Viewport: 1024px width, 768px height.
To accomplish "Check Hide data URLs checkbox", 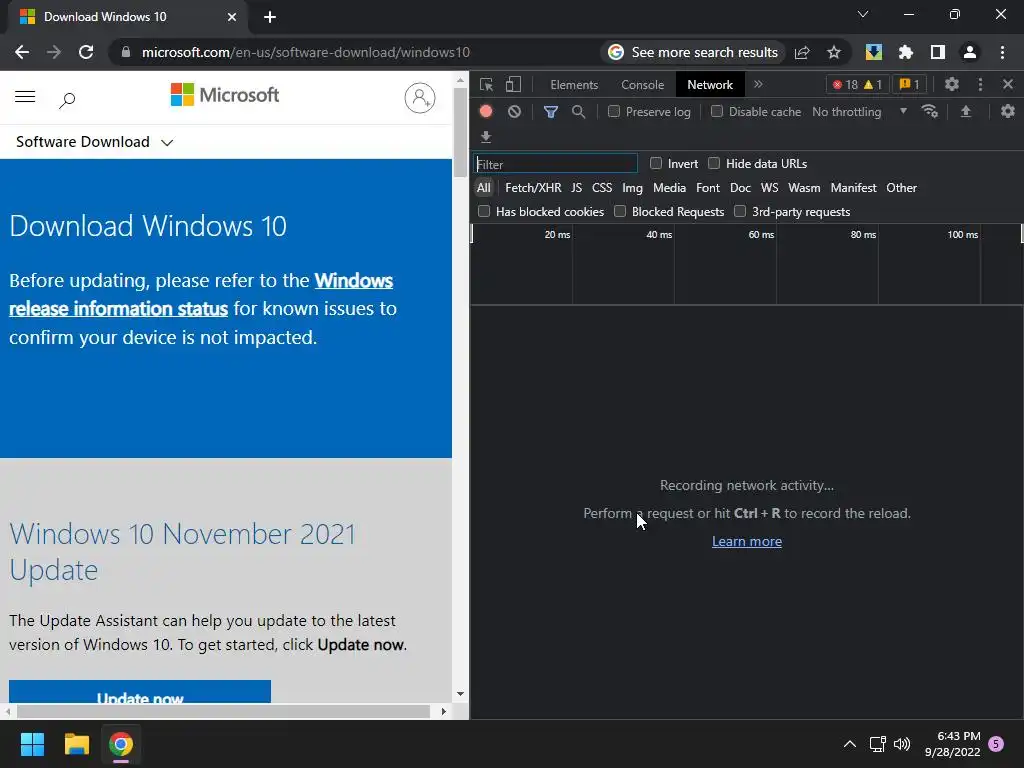I will coord(714,163).
